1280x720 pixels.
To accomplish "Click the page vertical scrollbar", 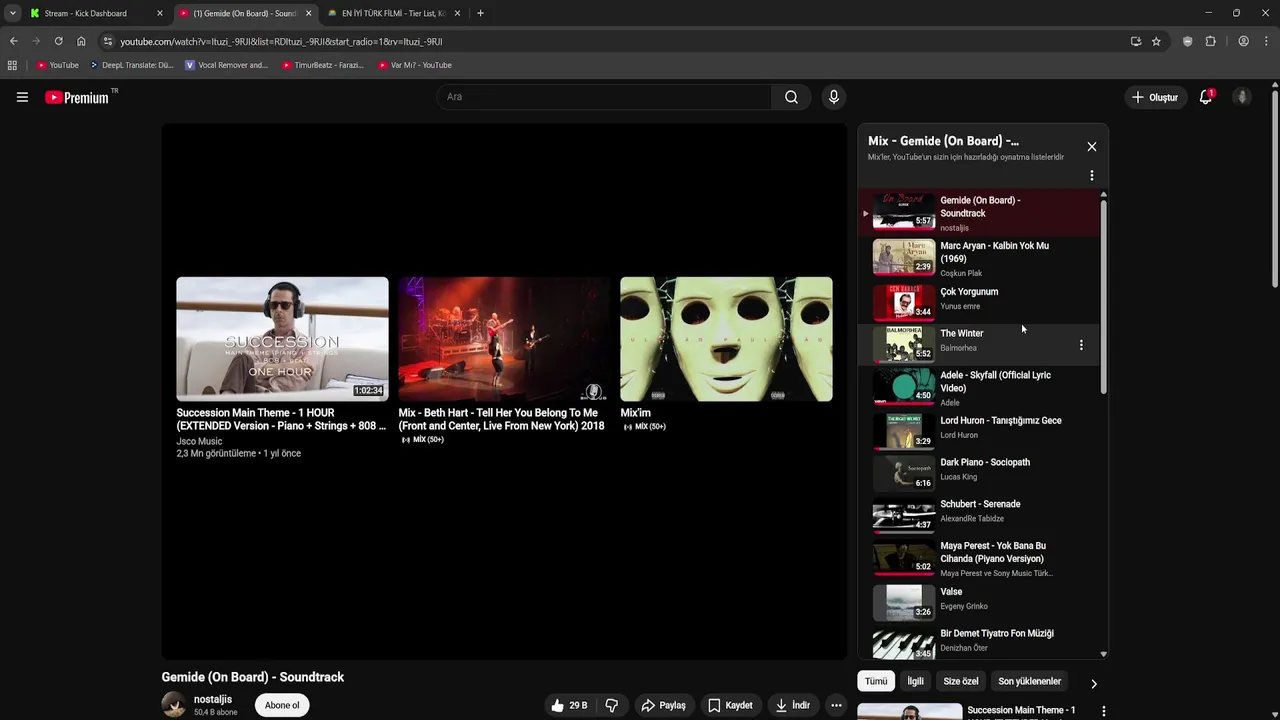I will 1275,190.
